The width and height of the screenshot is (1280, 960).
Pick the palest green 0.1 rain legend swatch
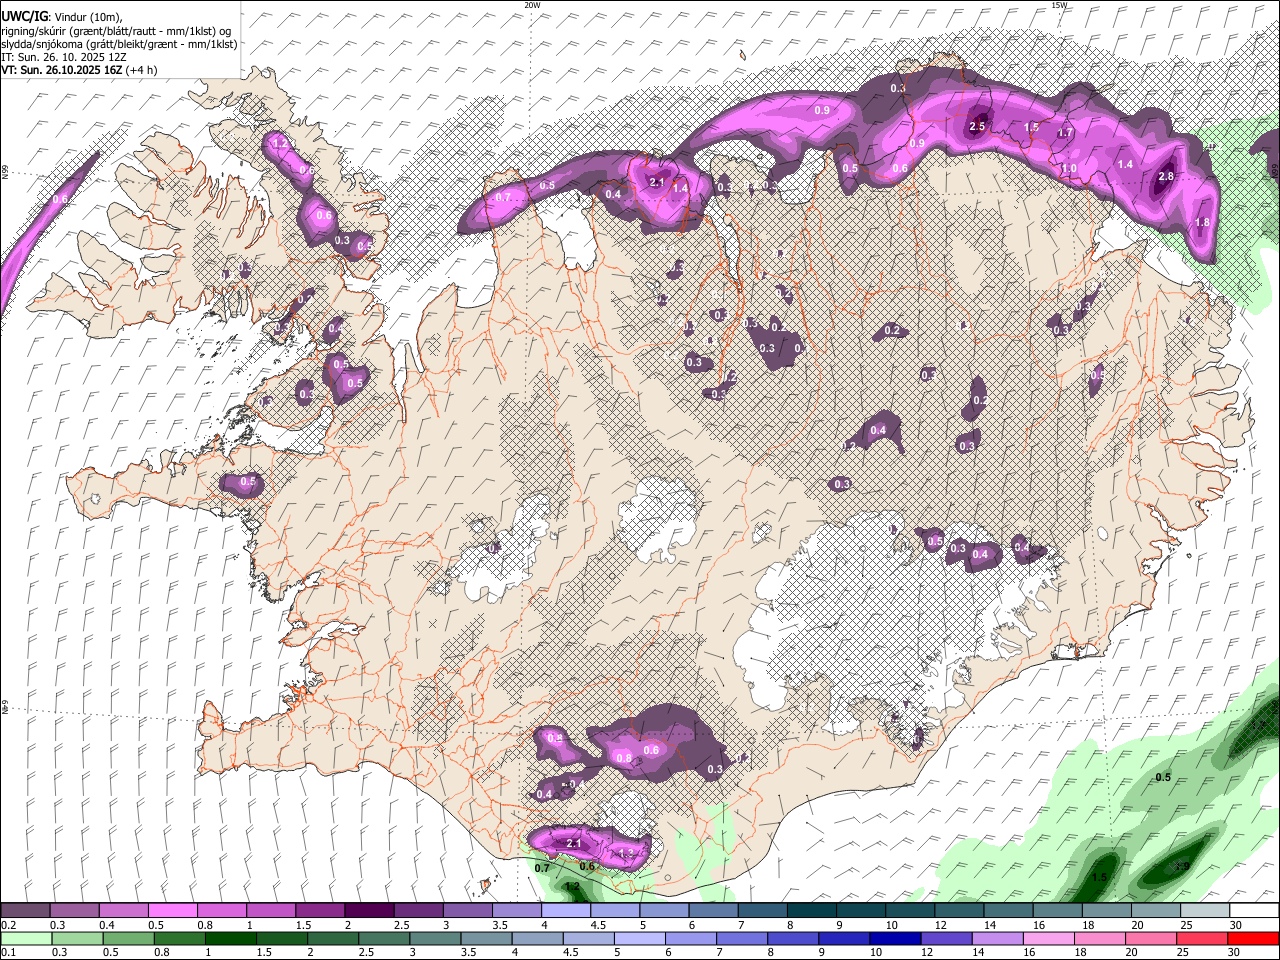click(25, 939)
